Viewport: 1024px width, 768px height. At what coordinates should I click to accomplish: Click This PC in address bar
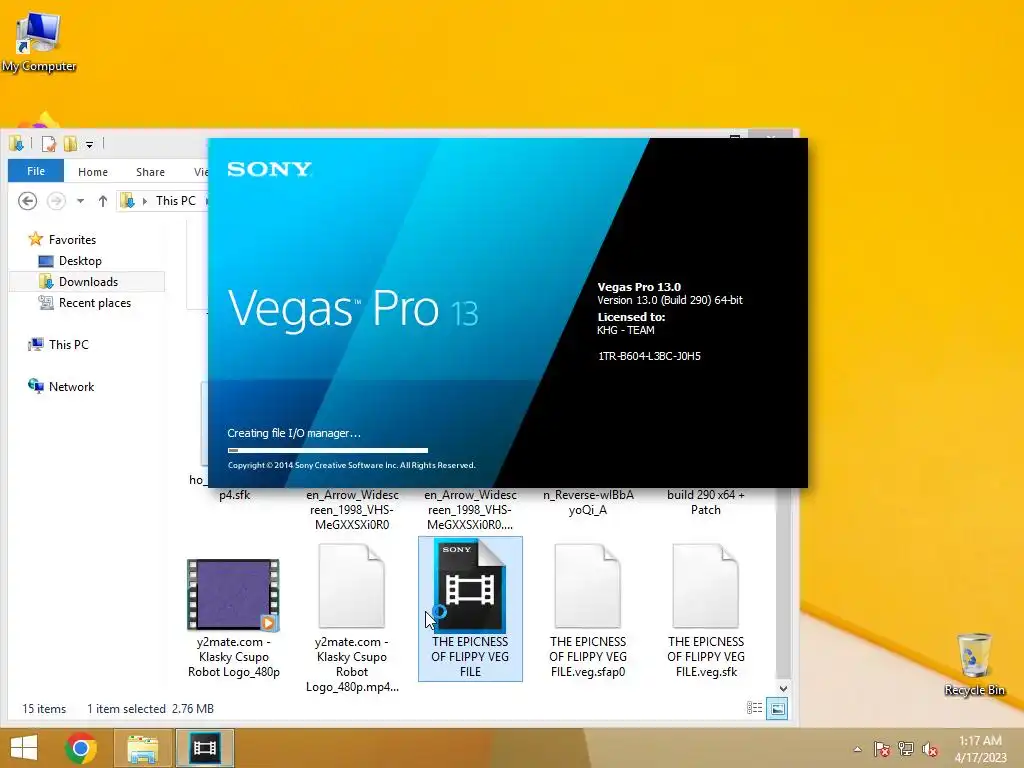pos(176,200)
